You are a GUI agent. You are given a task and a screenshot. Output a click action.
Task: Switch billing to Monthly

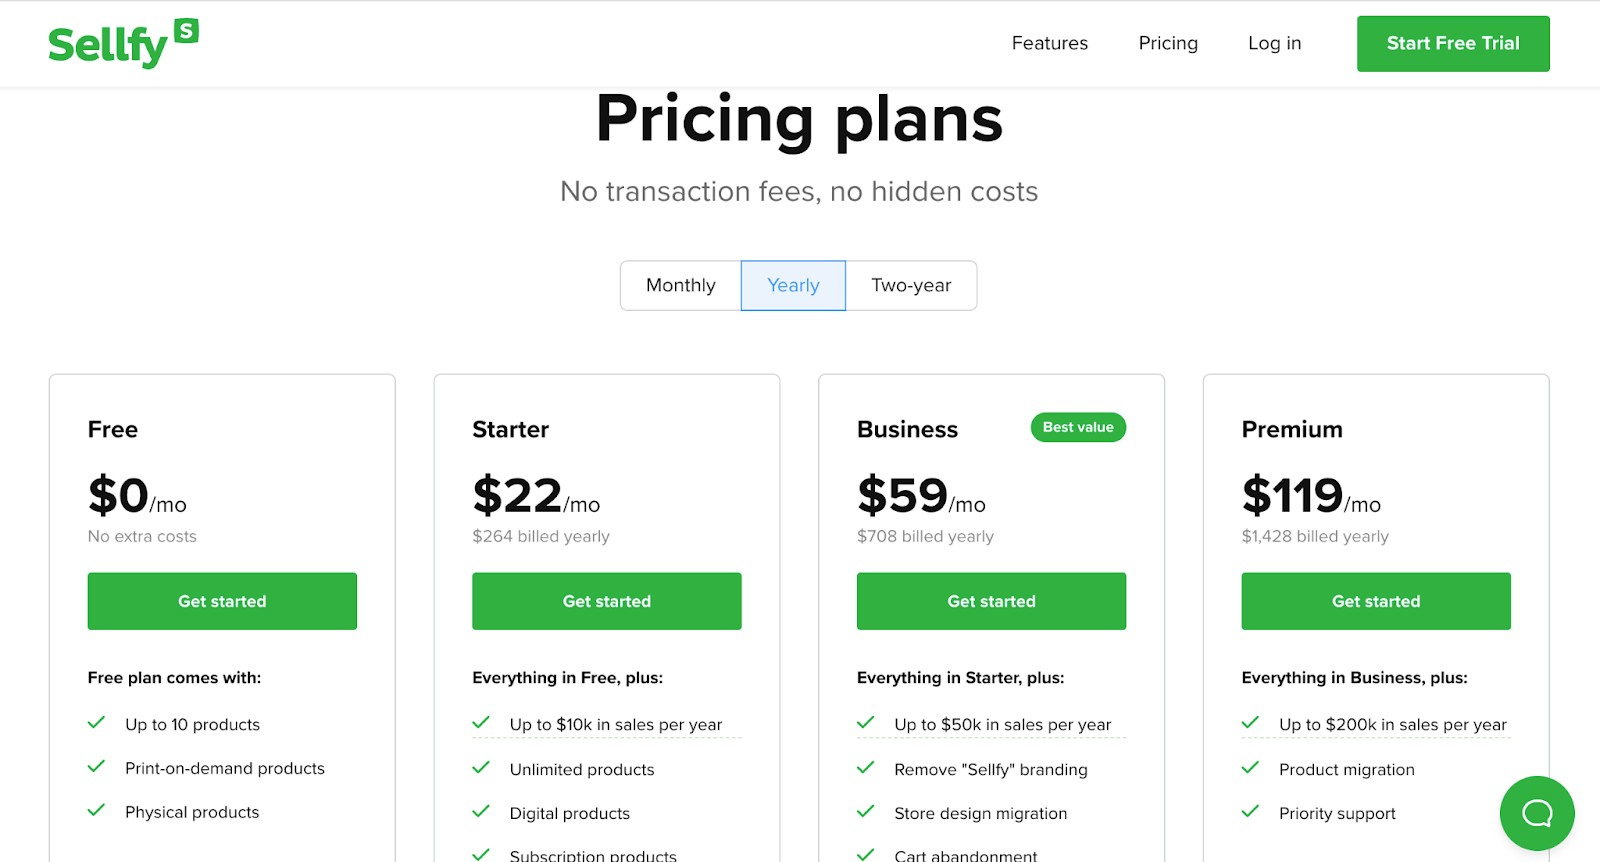680,286
